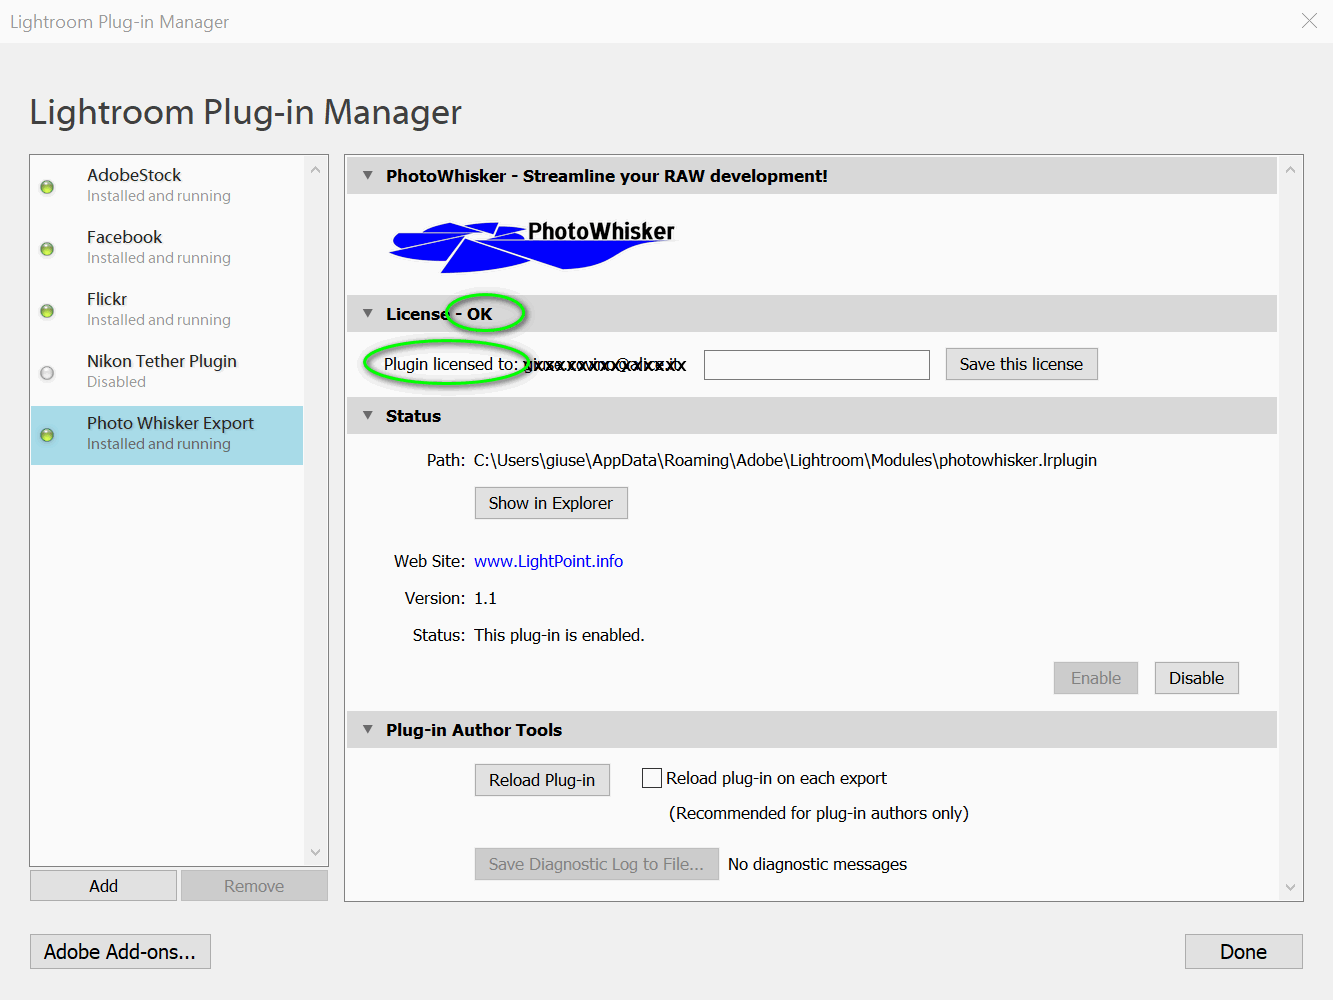Click the details panel scroll down arrow
This screenshot has width=1333, height=1000.
(x=1290, y=887)
